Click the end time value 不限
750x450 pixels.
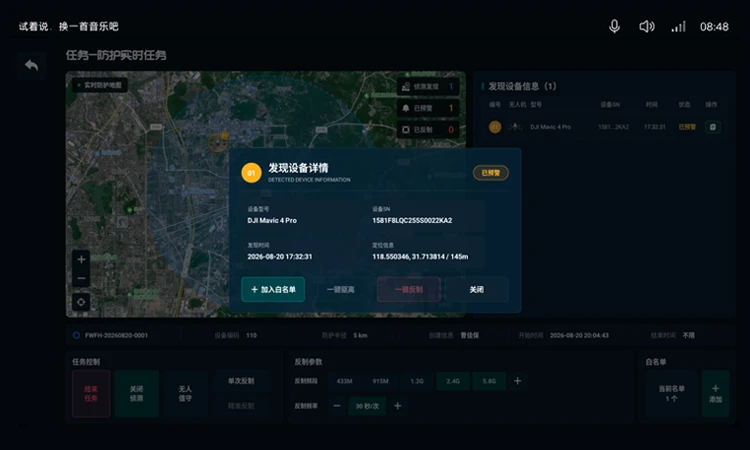coord(688,335)
